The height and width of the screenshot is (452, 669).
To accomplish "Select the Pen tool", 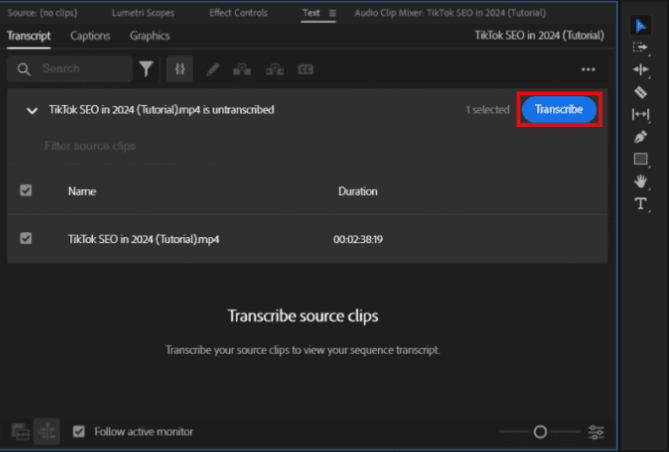I will (641, 137).
